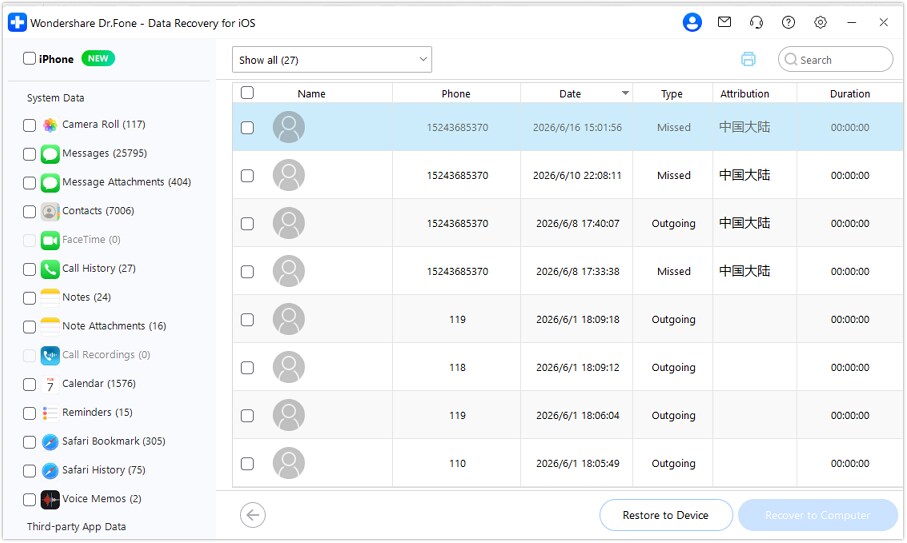Check the Message Attachments (404) checkbox

point(29,183)
